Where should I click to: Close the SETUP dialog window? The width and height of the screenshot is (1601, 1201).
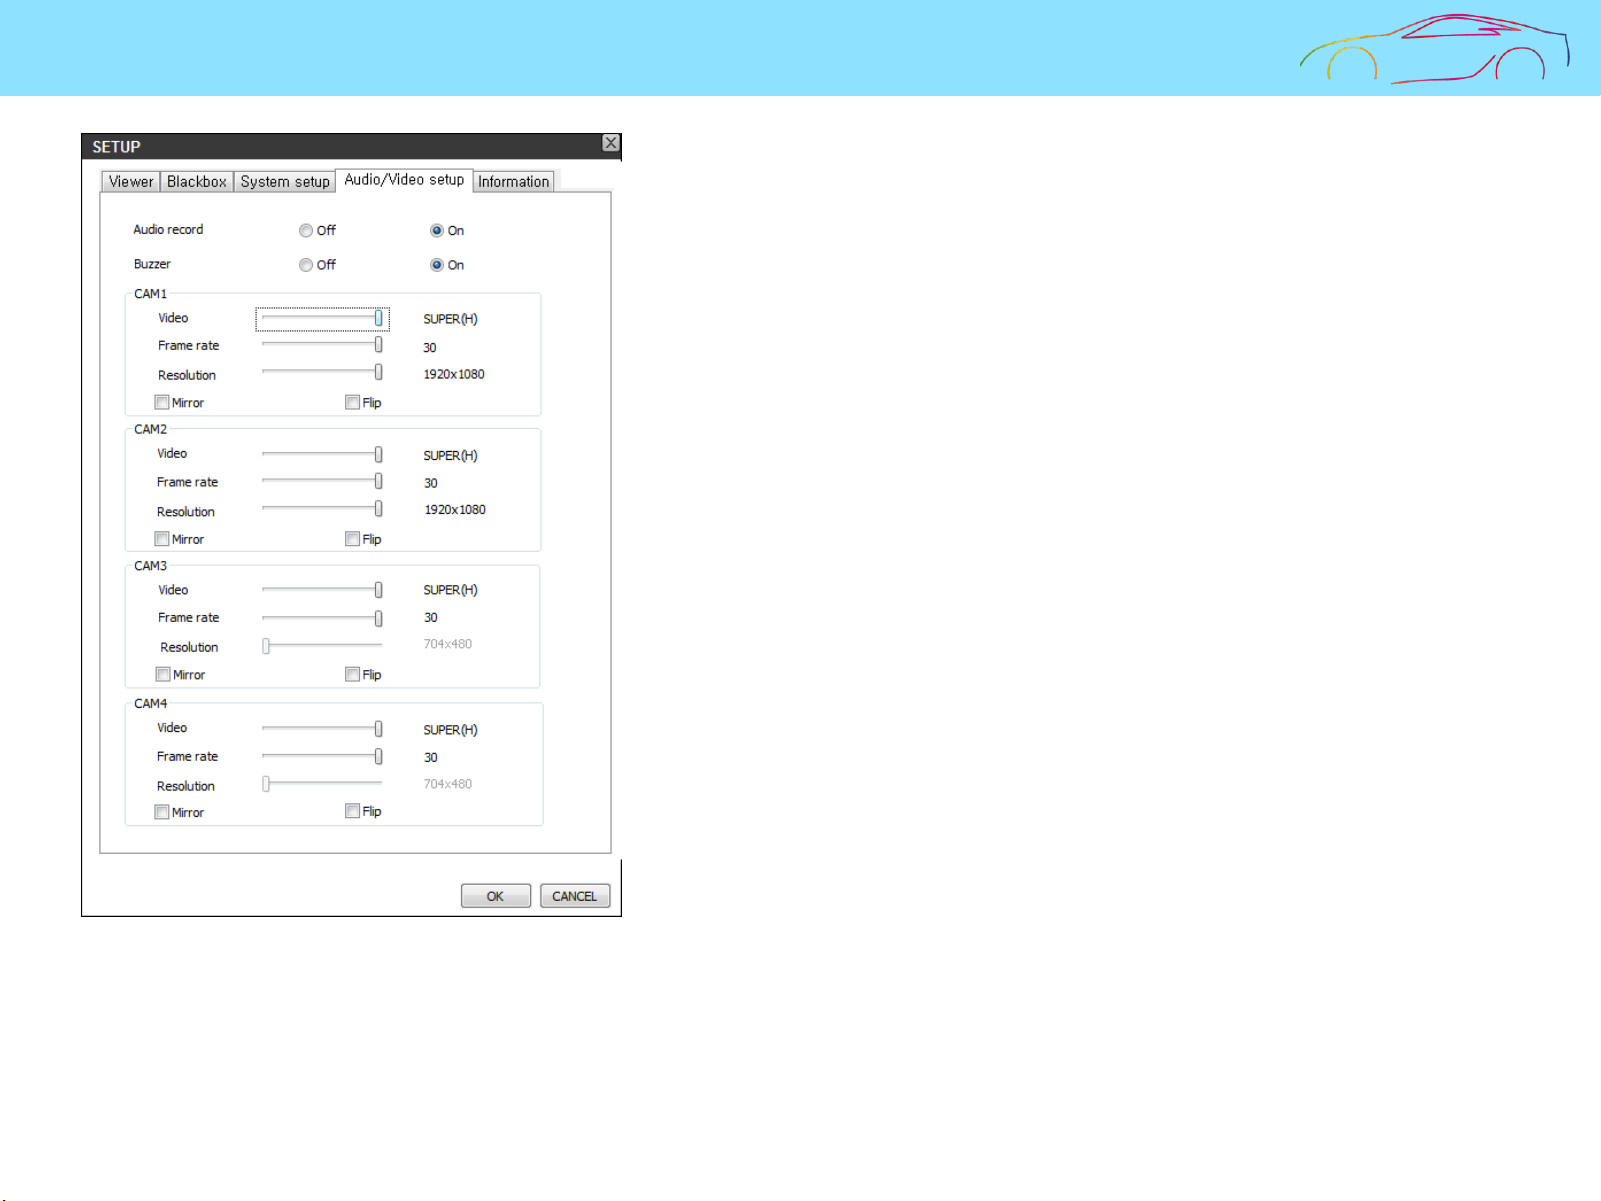(x=611, y=143)
